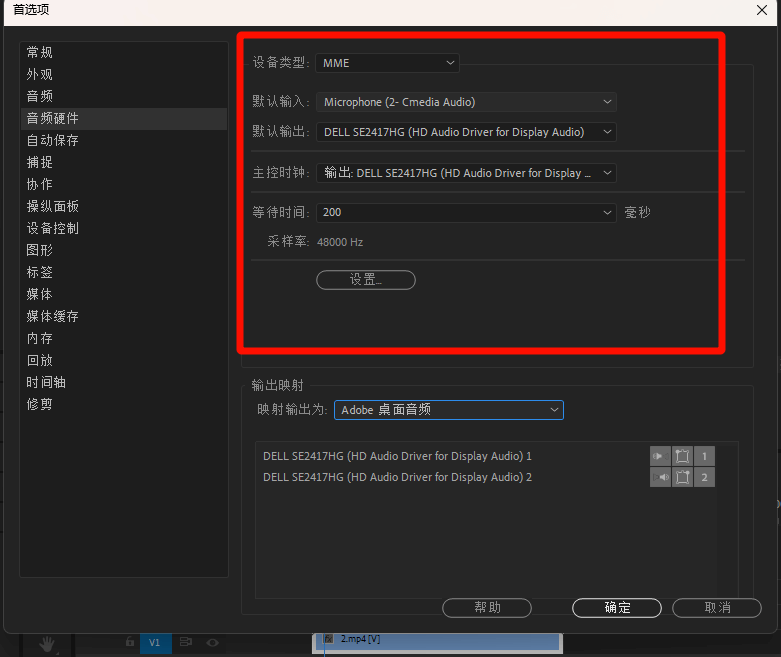781x657 pixels.
Task: Click right speaker icon for DELL output 2
Action: tap(659, 477)
